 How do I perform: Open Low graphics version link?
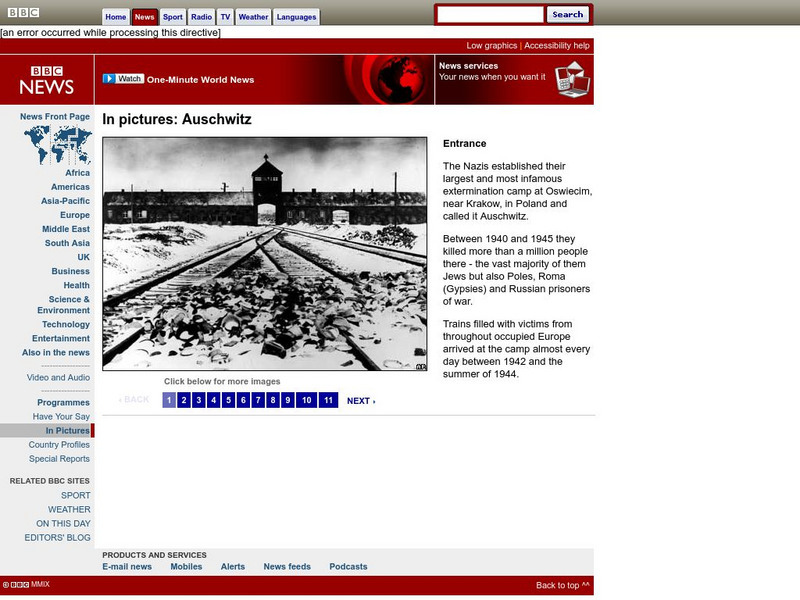[x=491, y=45]
